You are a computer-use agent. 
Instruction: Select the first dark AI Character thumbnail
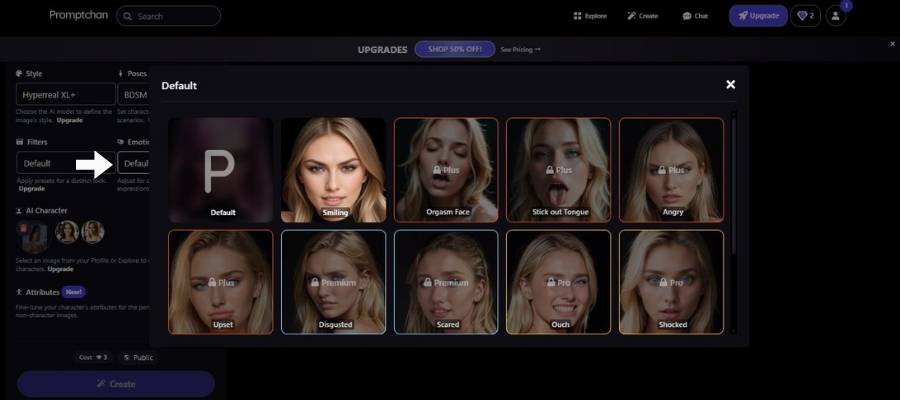point(34,236)
